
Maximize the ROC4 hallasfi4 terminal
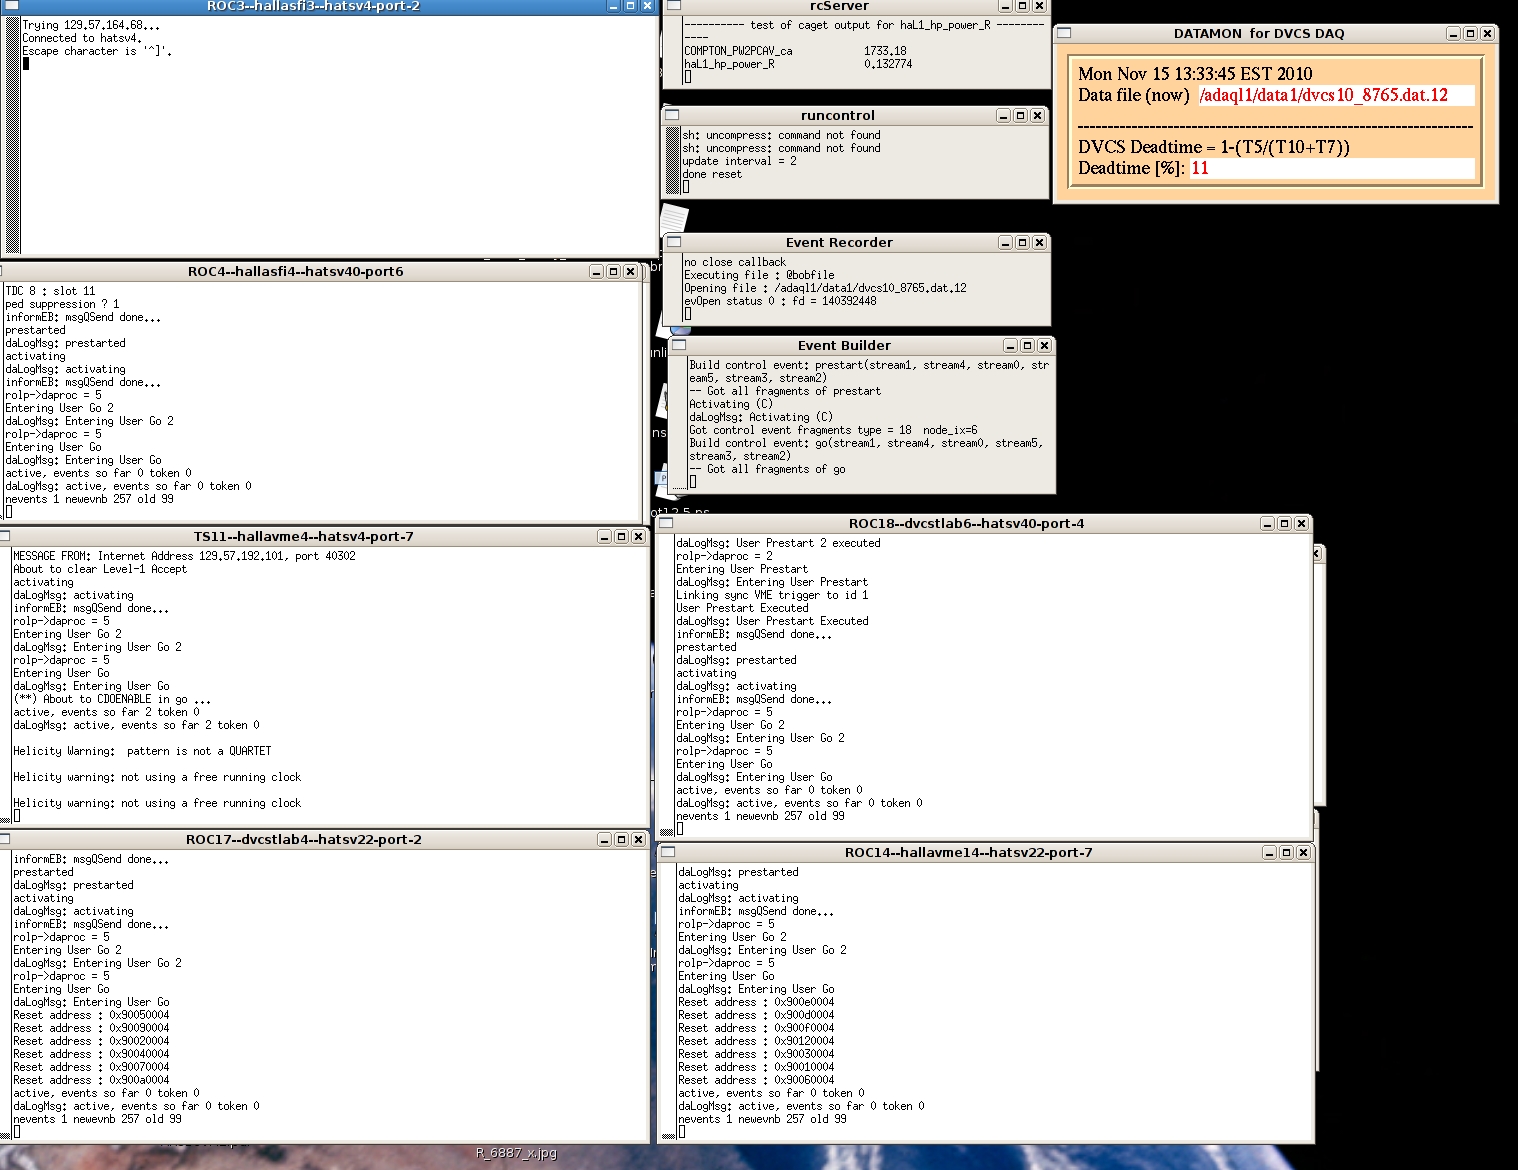(613, 271)
